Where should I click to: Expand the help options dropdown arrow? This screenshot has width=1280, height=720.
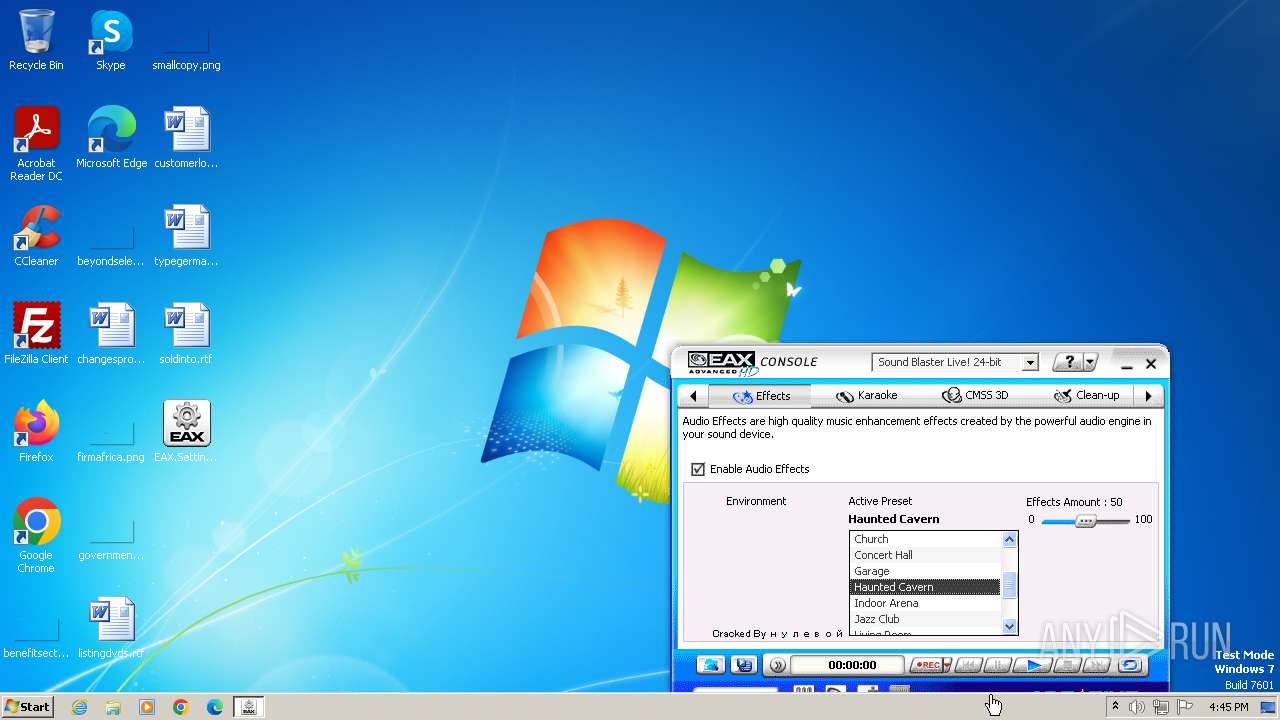pos(1091,362)
